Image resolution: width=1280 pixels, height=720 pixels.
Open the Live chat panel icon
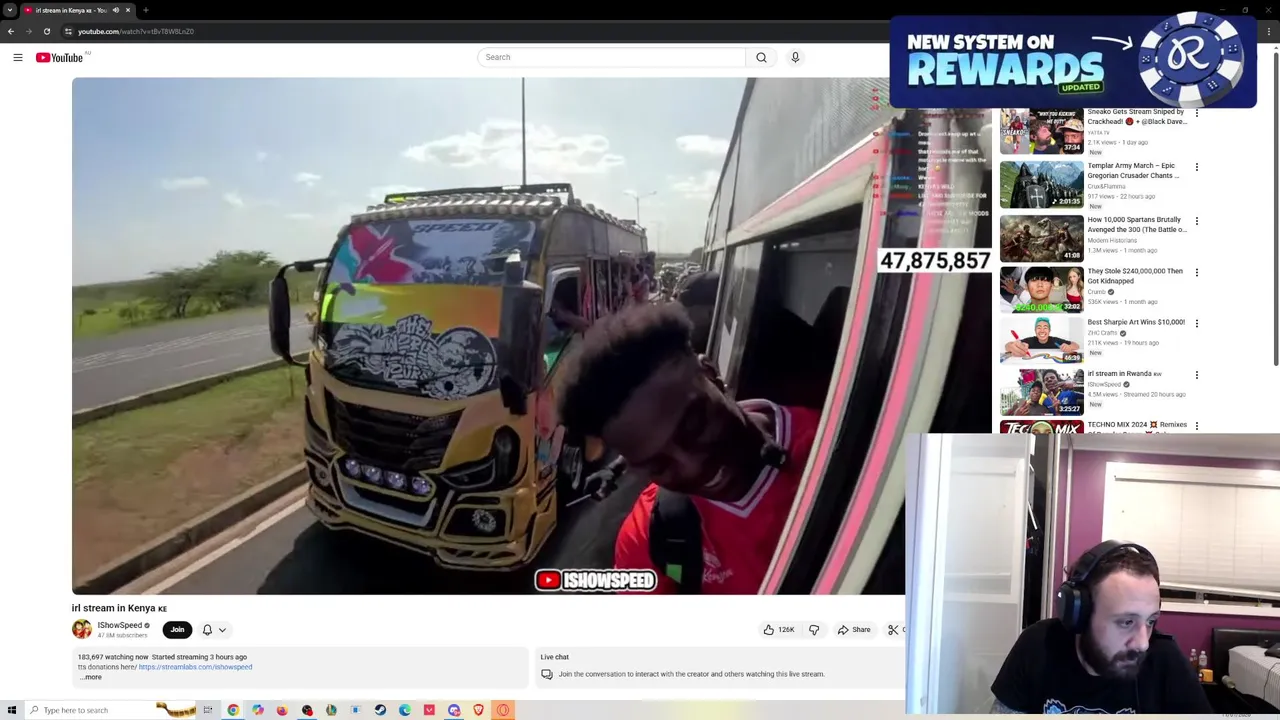click(x=547, y=674)
